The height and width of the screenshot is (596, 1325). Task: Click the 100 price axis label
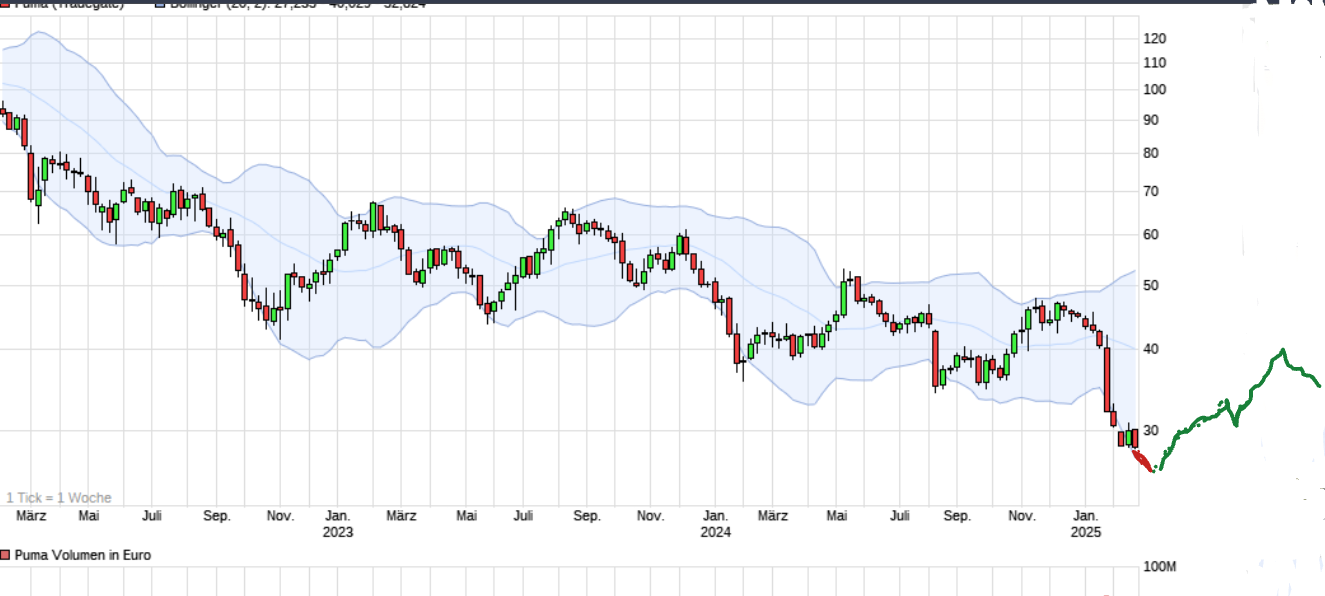(x=1154, y=89)
